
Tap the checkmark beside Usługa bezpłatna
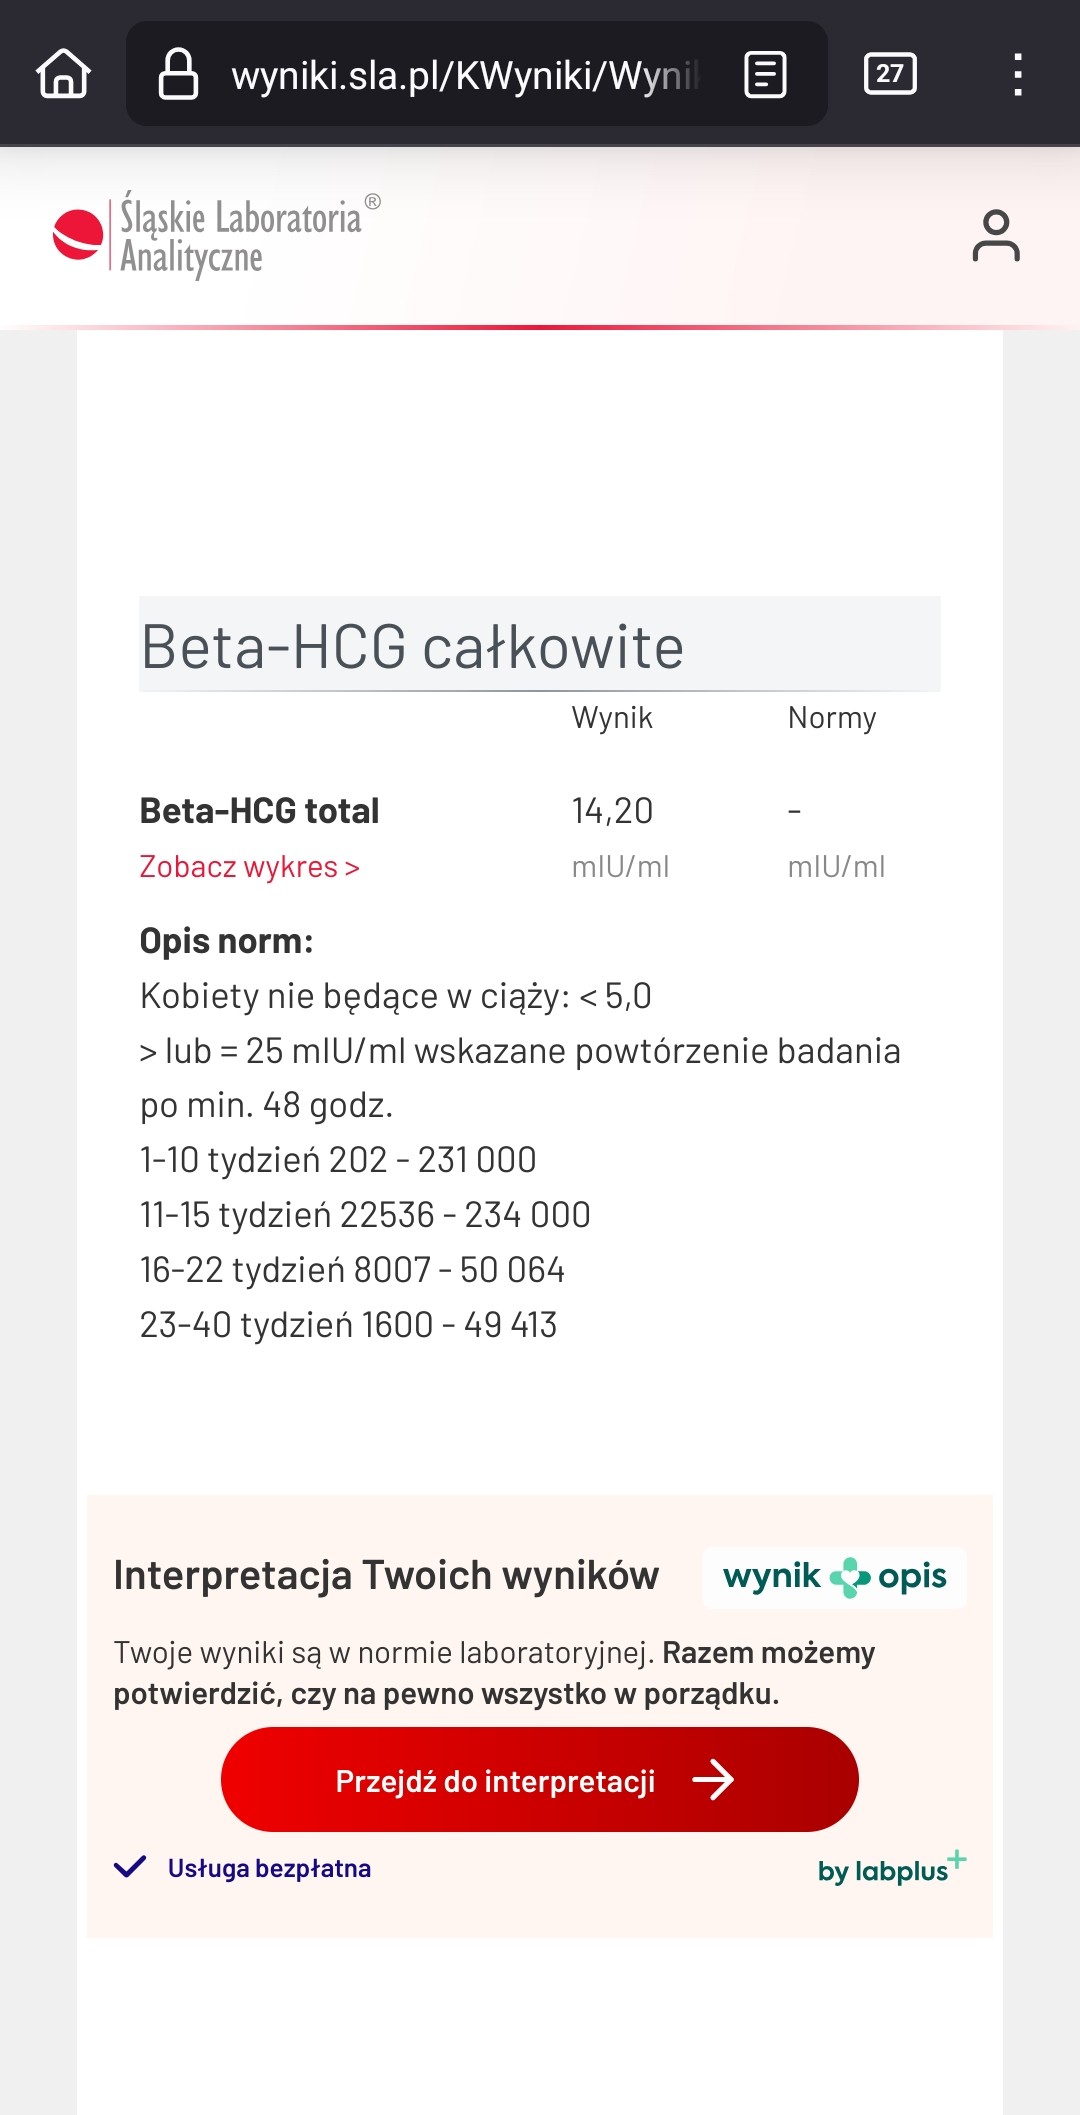point(130,1867)
